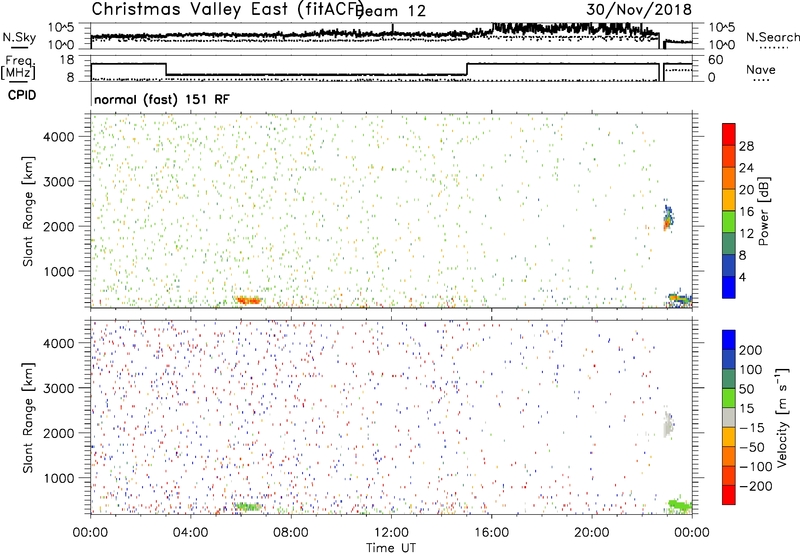Click the '08:00' time axis tick label
Viewport: 800px width, 554px height.
pos(291,532)
